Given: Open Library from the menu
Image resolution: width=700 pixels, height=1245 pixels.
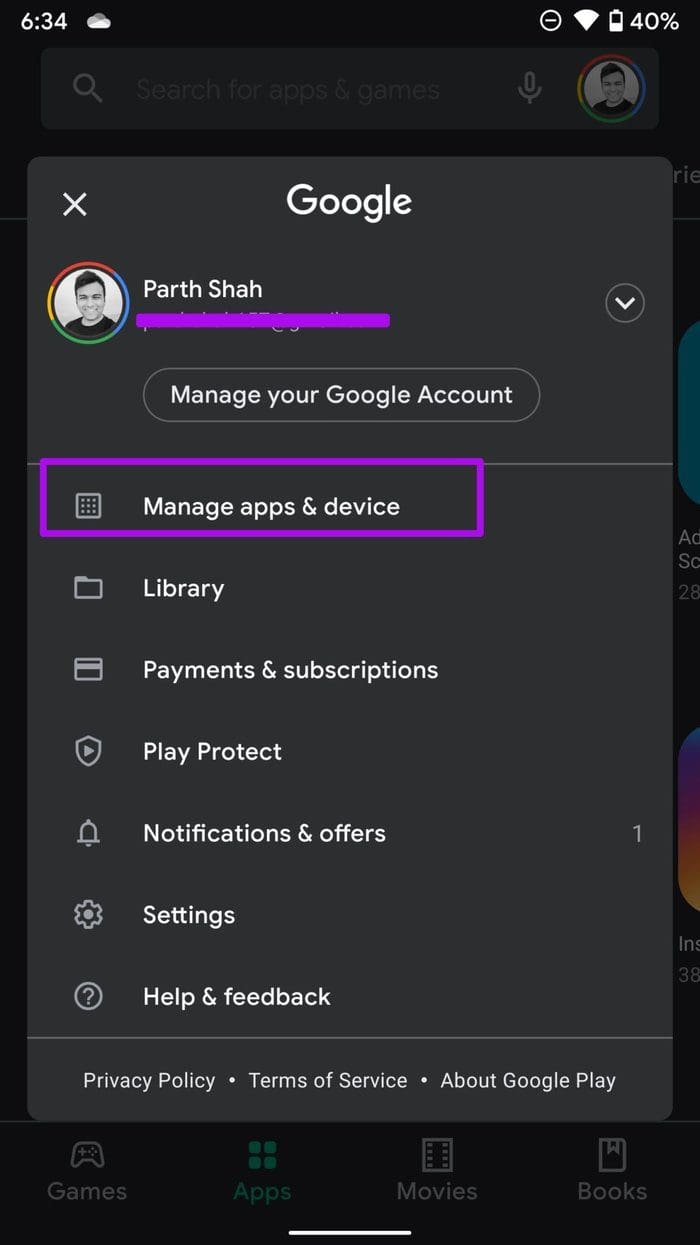Looking at the screenshot, I should point(350,588).
